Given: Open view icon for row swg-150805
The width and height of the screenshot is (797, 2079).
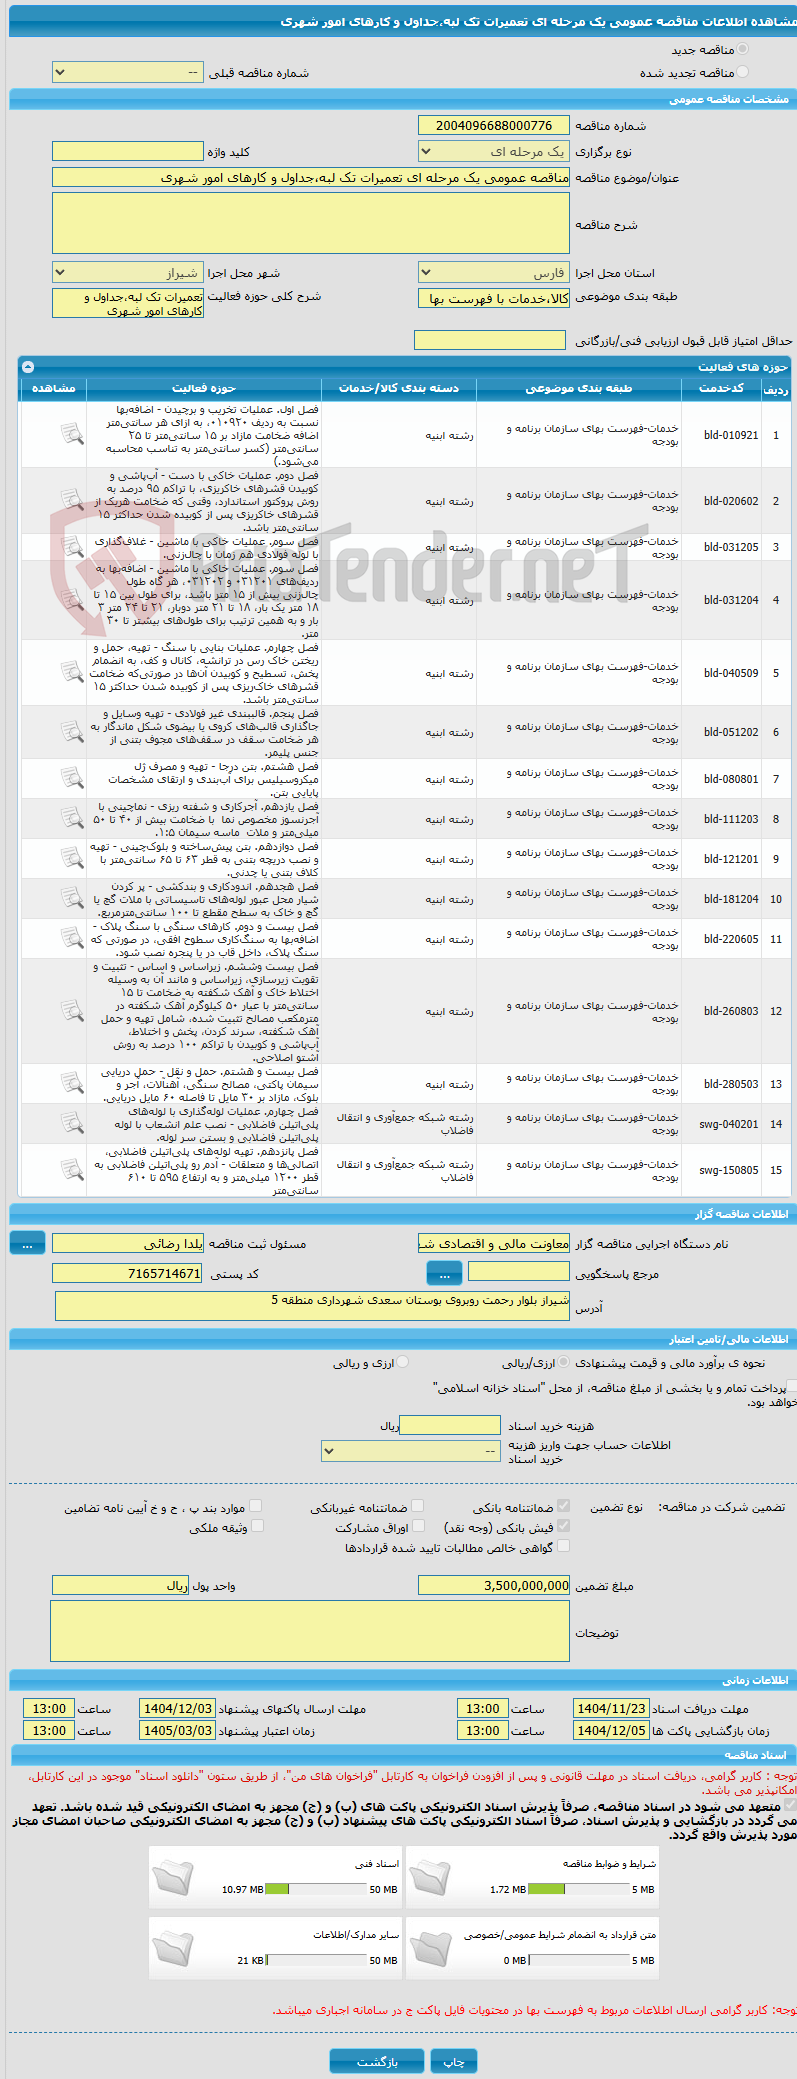Looking at the screenshot, I should 71,1169.
